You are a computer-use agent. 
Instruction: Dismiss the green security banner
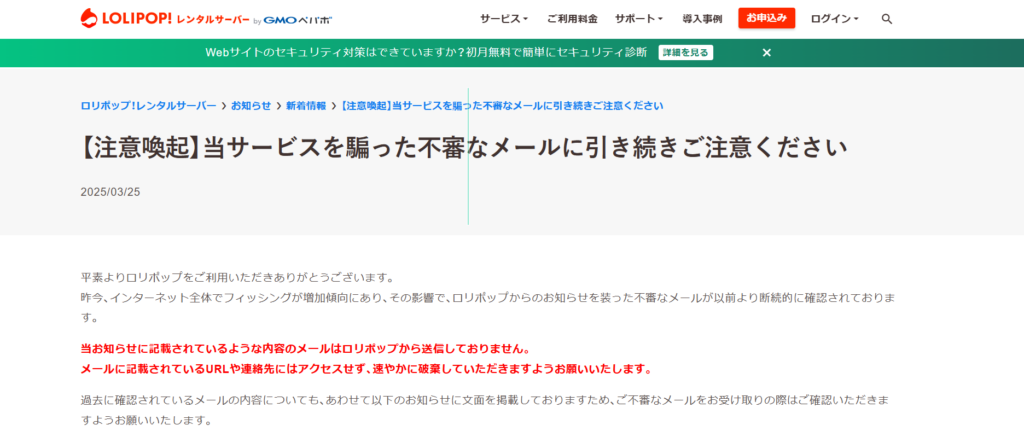(767, 53)
